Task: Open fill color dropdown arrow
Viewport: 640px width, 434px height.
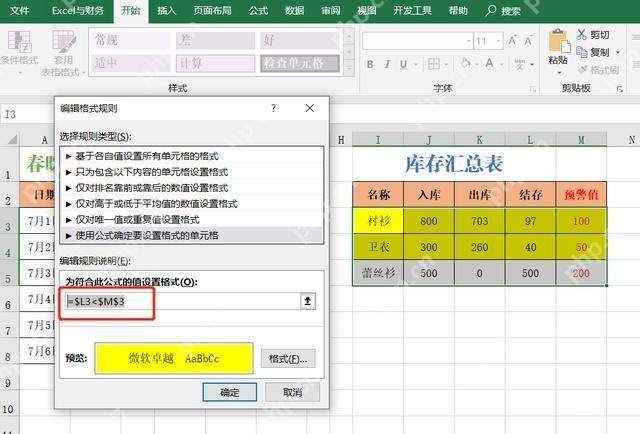Action: click(x=476, y=65)
